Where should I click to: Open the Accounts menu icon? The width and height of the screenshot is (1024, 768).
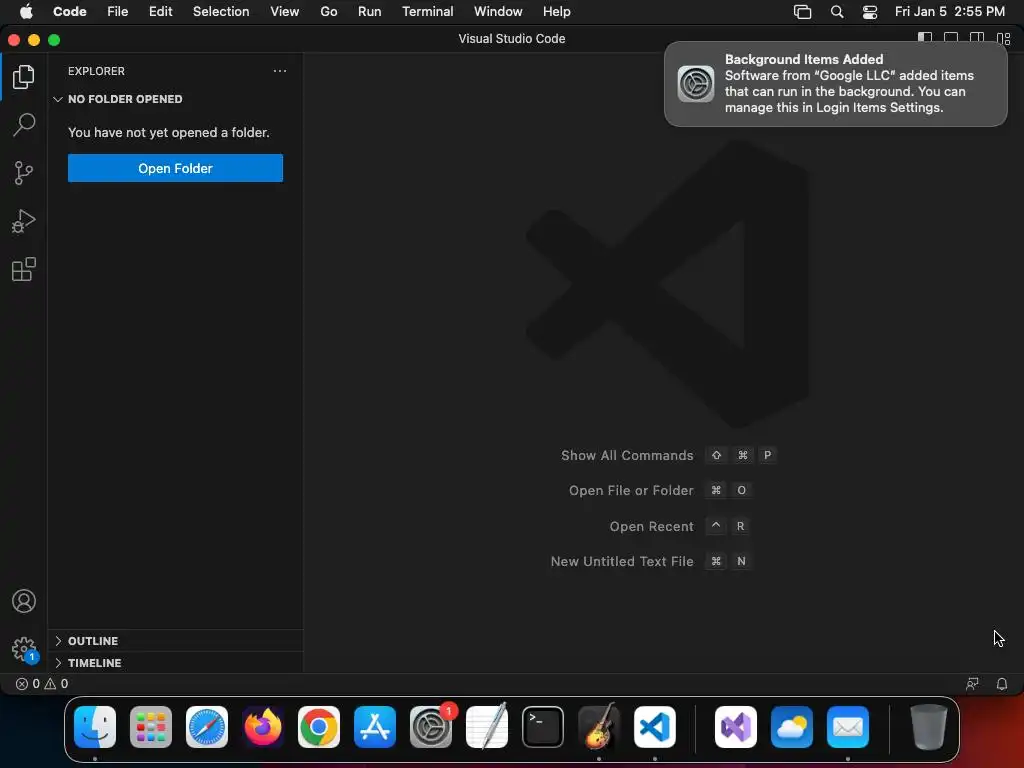pyautogui.click(x=24, y=601)
